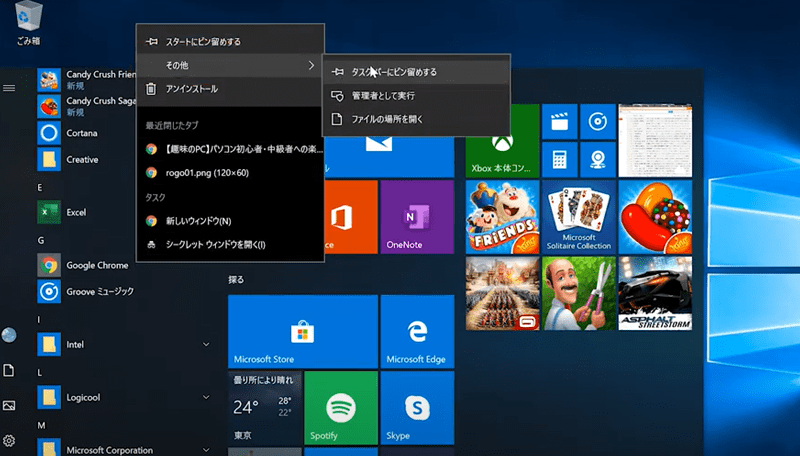The image size is (800, 456).
Task: Choose ファイルの場所を開く option
Action: coord(416,119)
